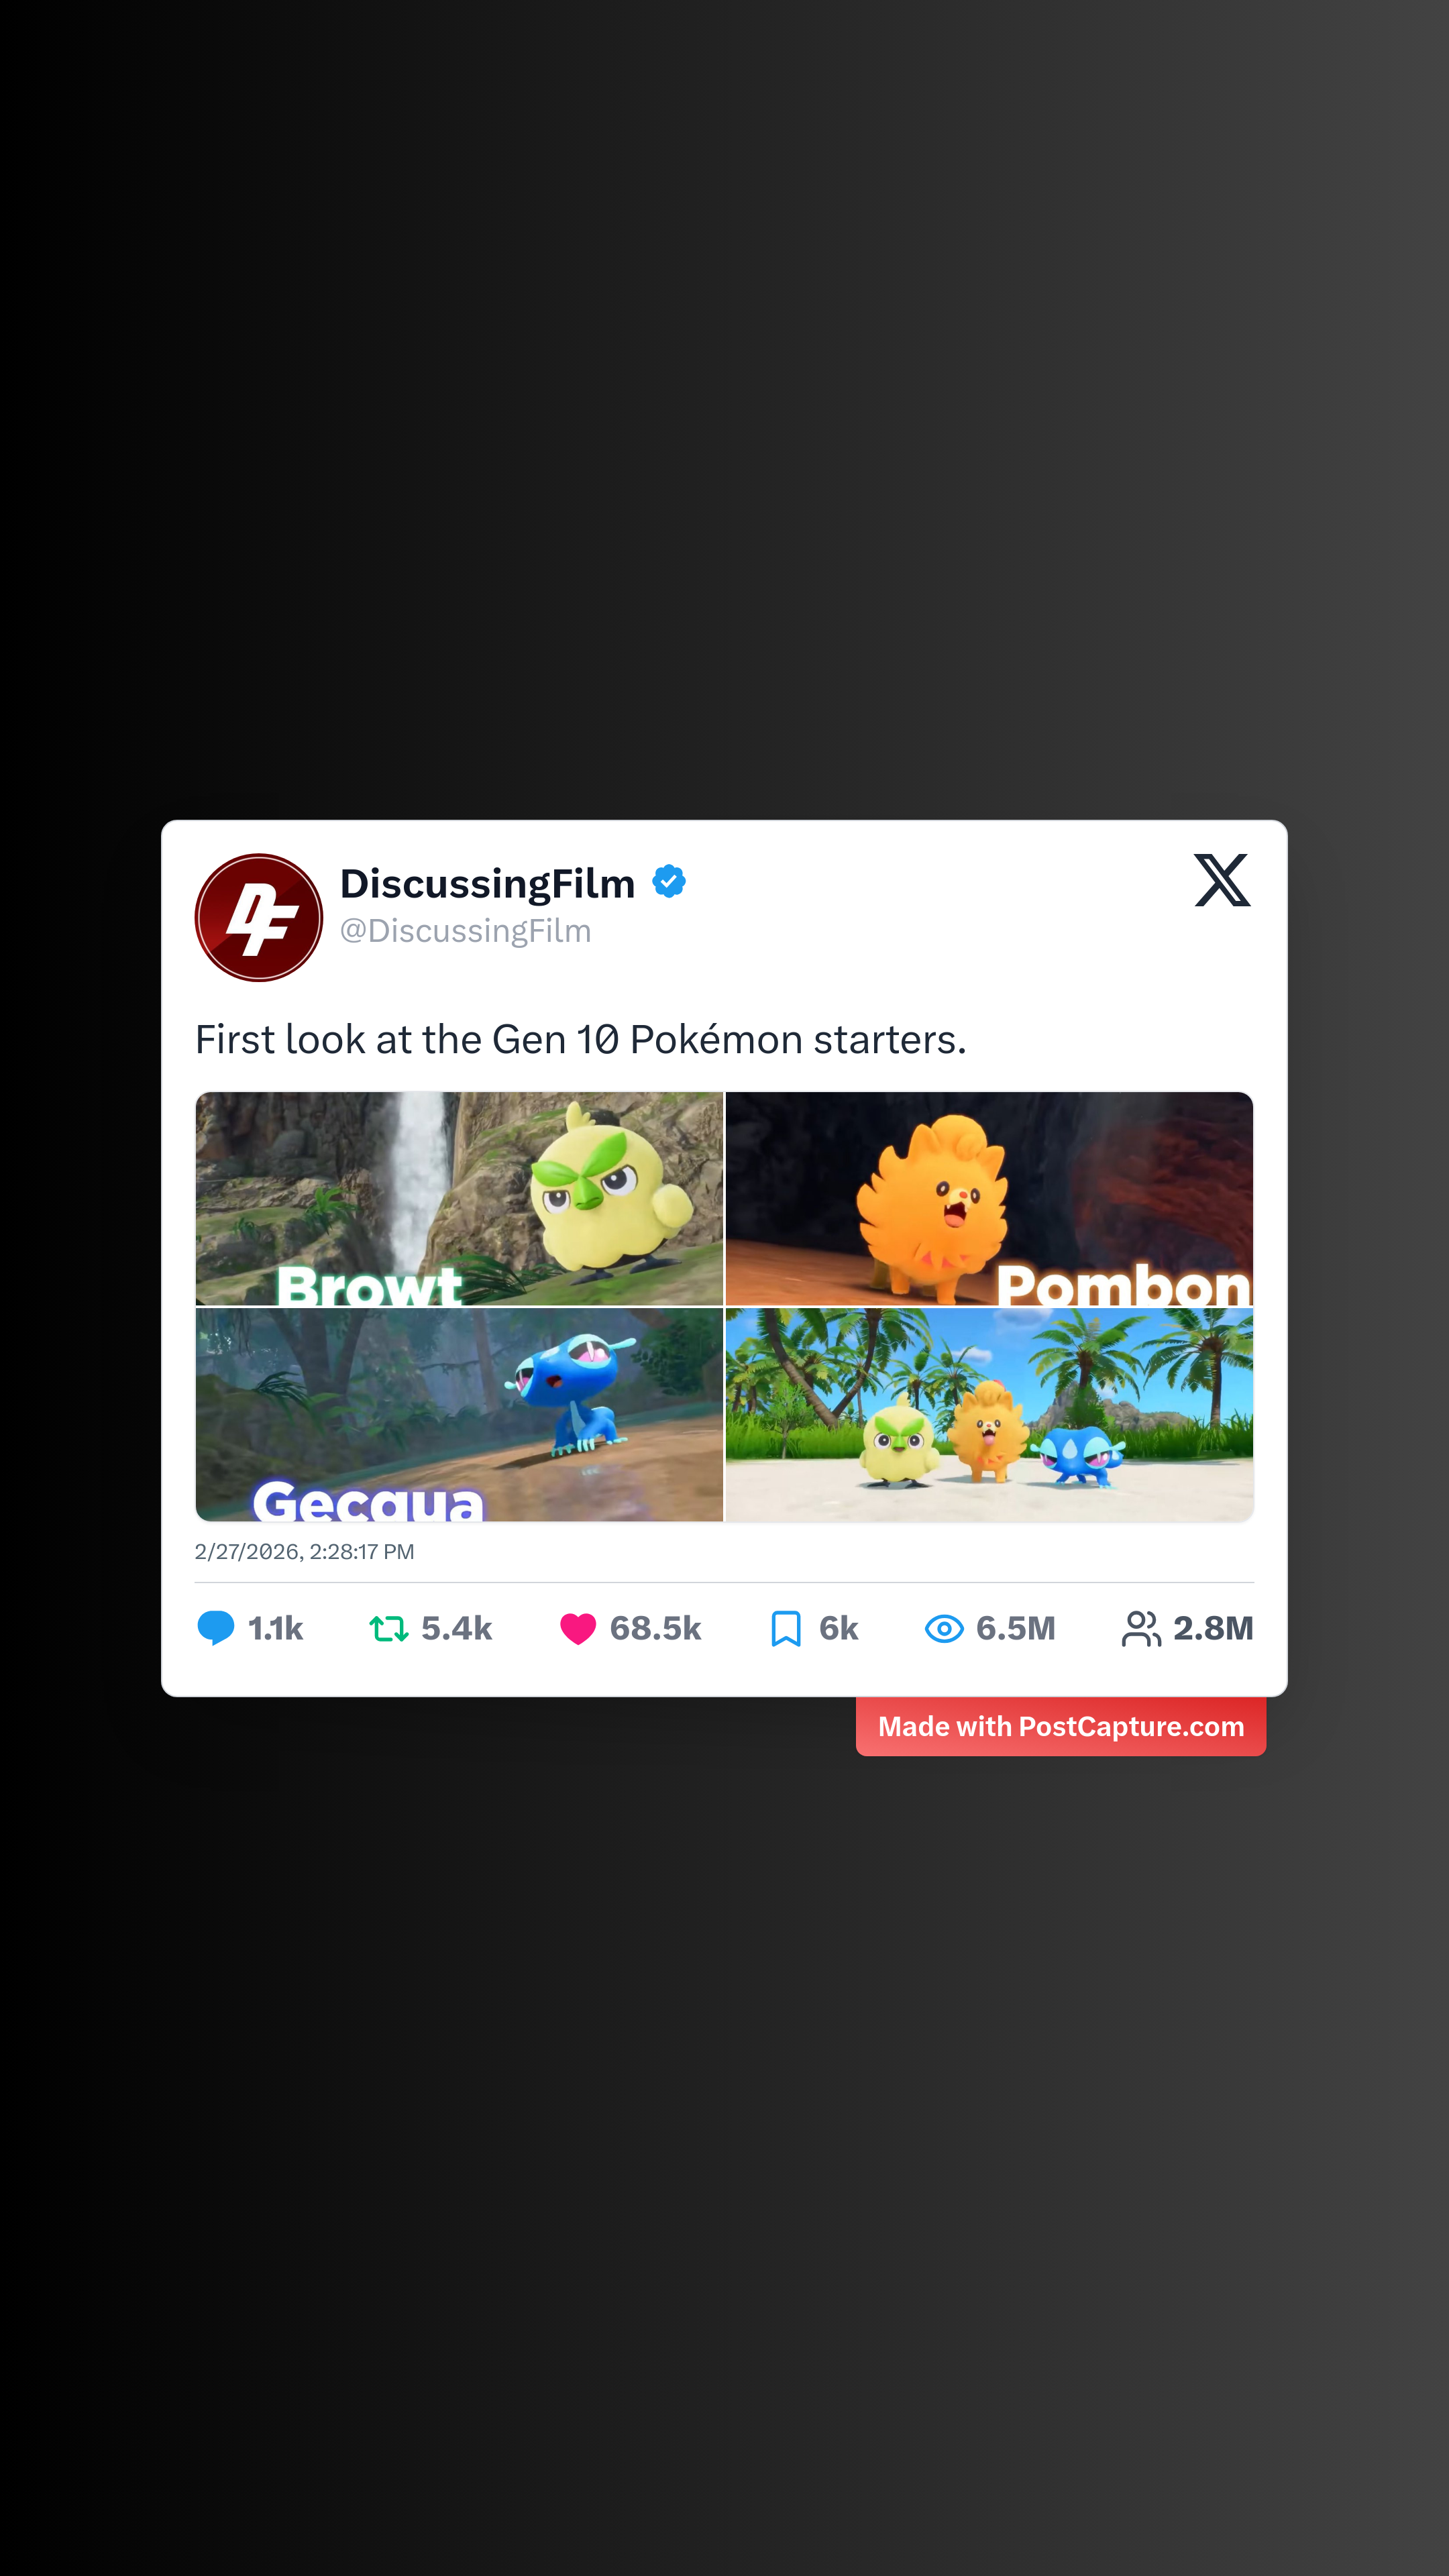Open the beach trio starters image
This screenshot has height=2576, width=1449.
coord(989,1415)
